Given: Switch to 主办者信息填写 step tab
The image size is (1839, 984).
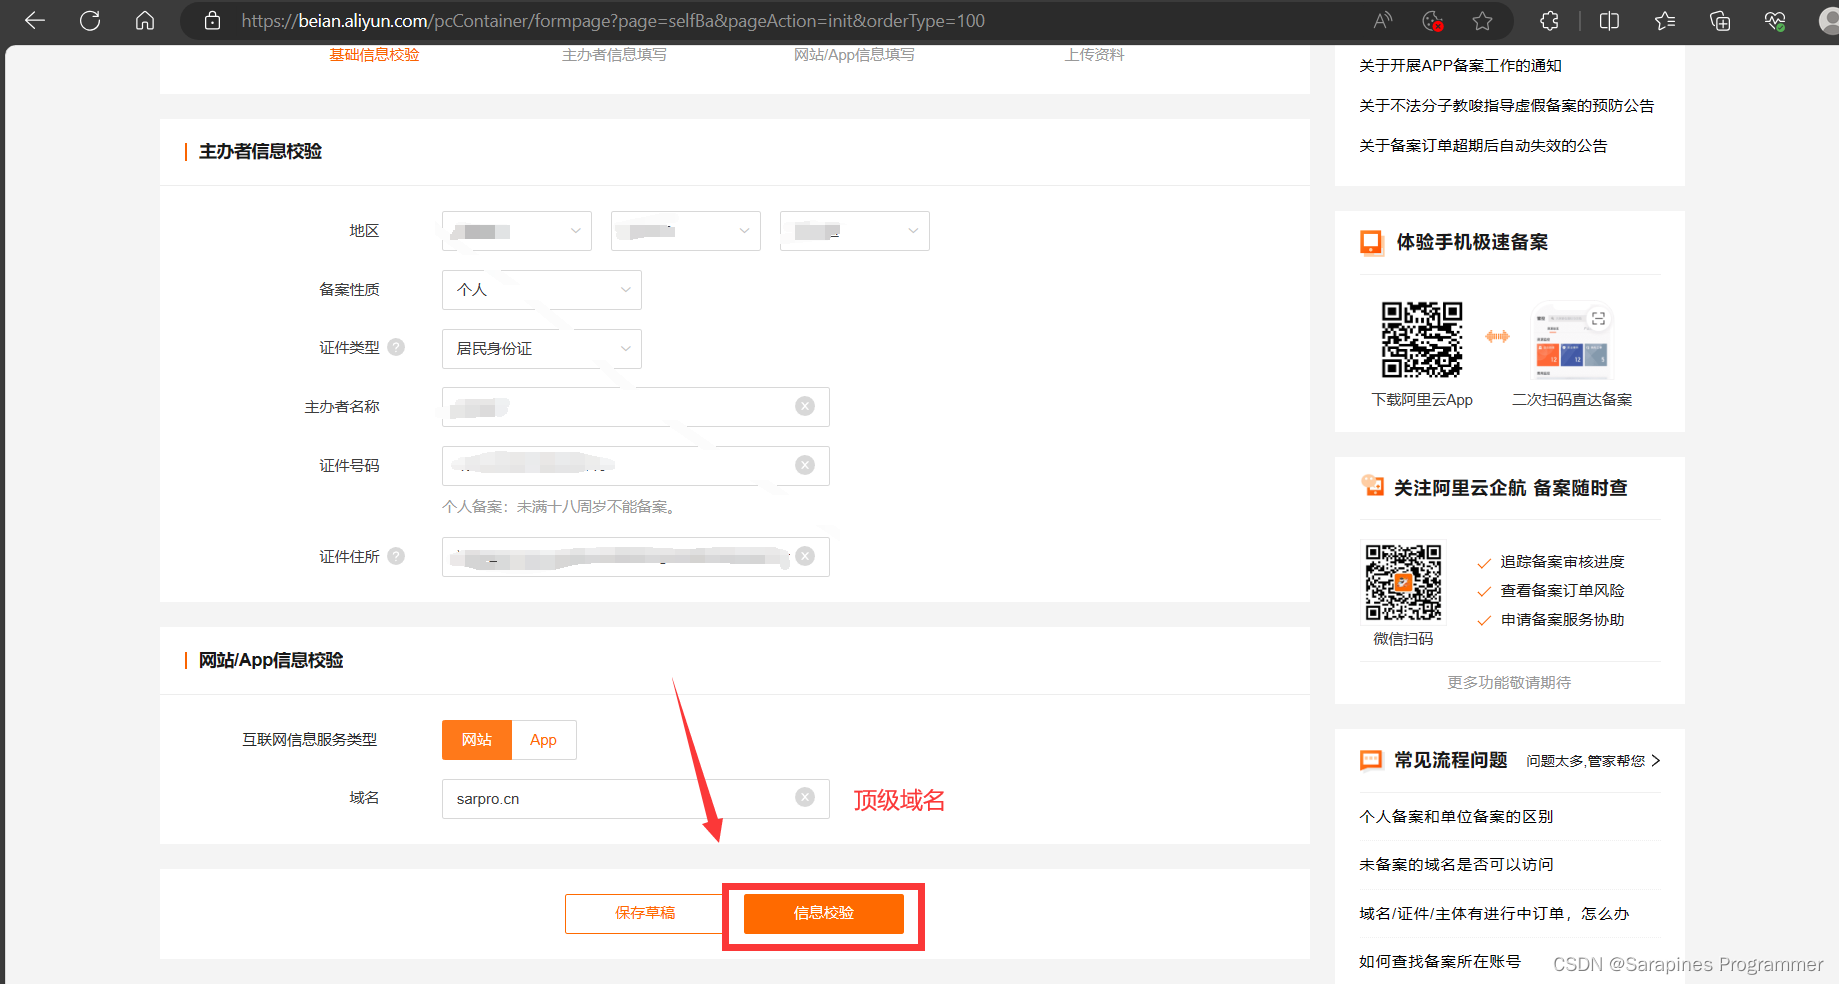Looking at the screenshot, I should (614, 55).
